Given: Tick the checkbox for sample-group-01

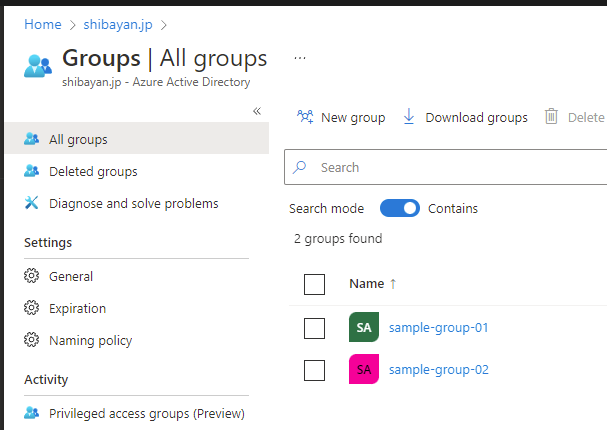Looking at the screenshot, I should coord(314,328).
